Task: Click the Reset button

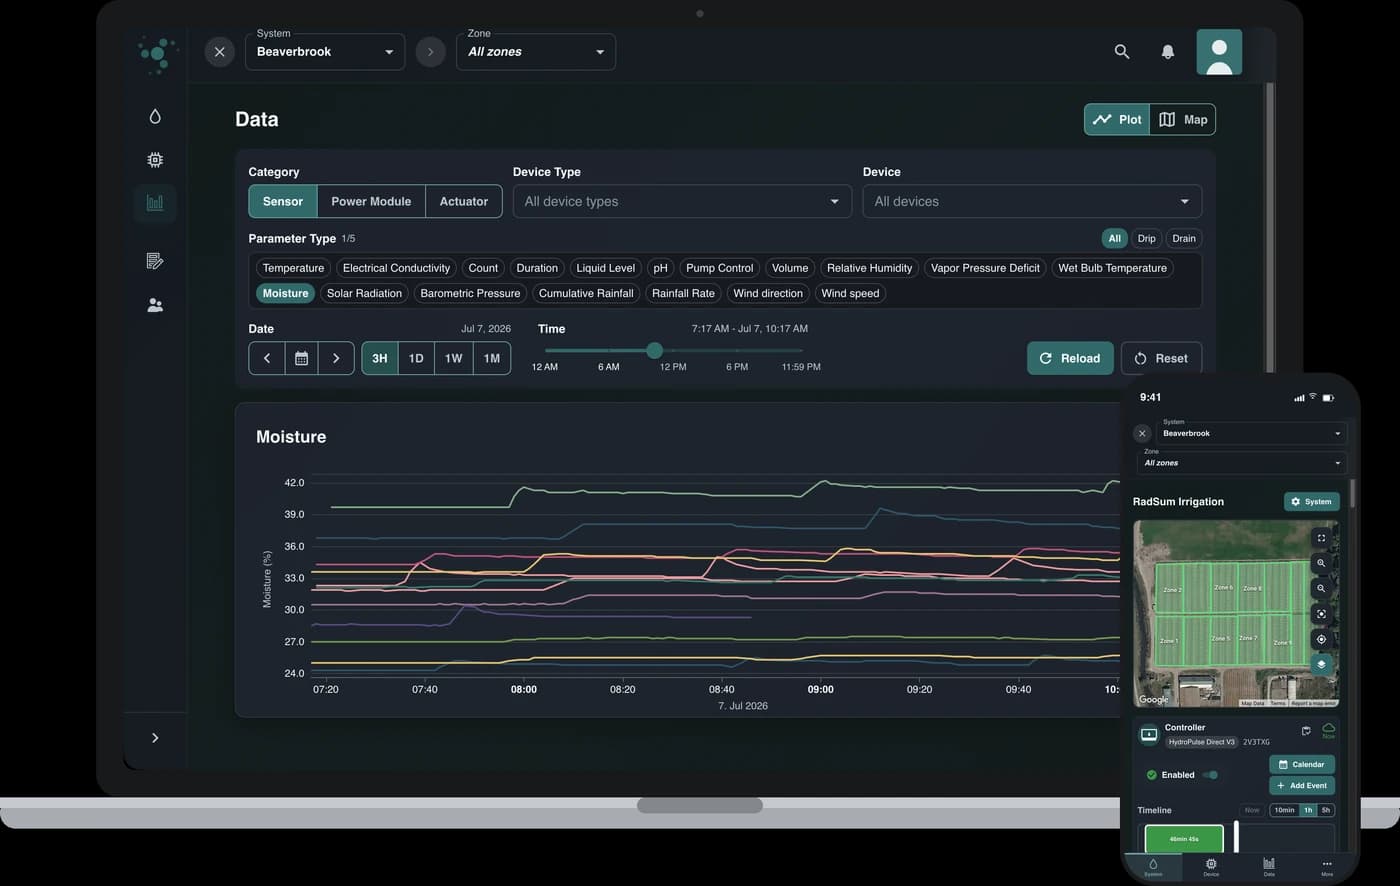Action: coord(1161,358)
